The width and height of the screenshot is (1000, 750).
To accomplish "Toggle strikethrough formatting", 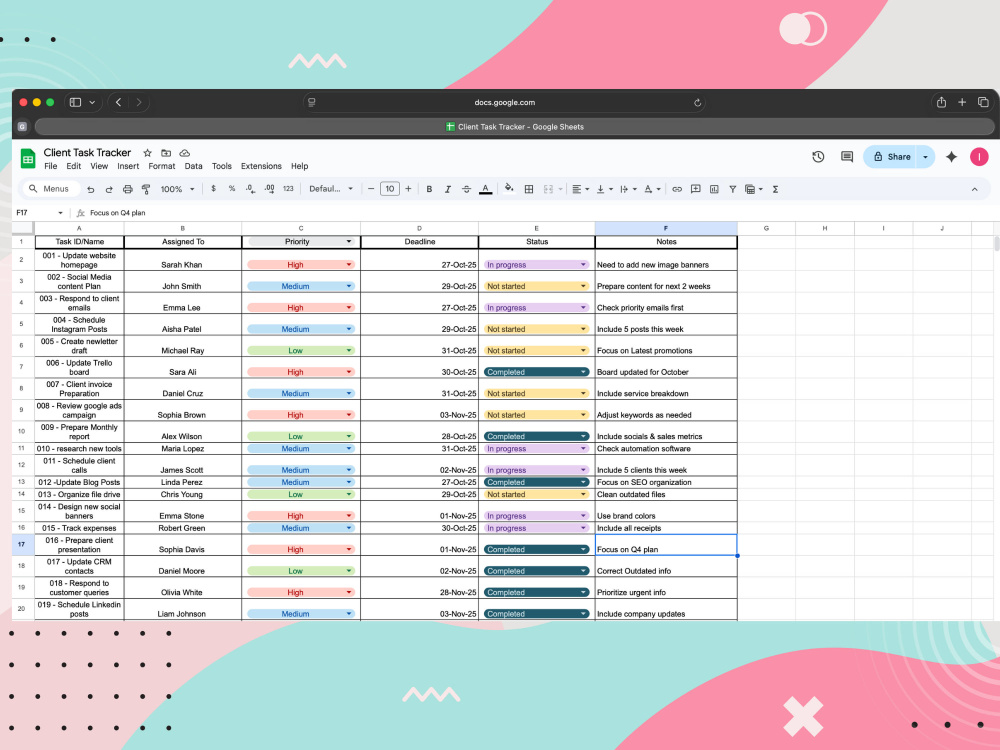I will click(466, 189).
